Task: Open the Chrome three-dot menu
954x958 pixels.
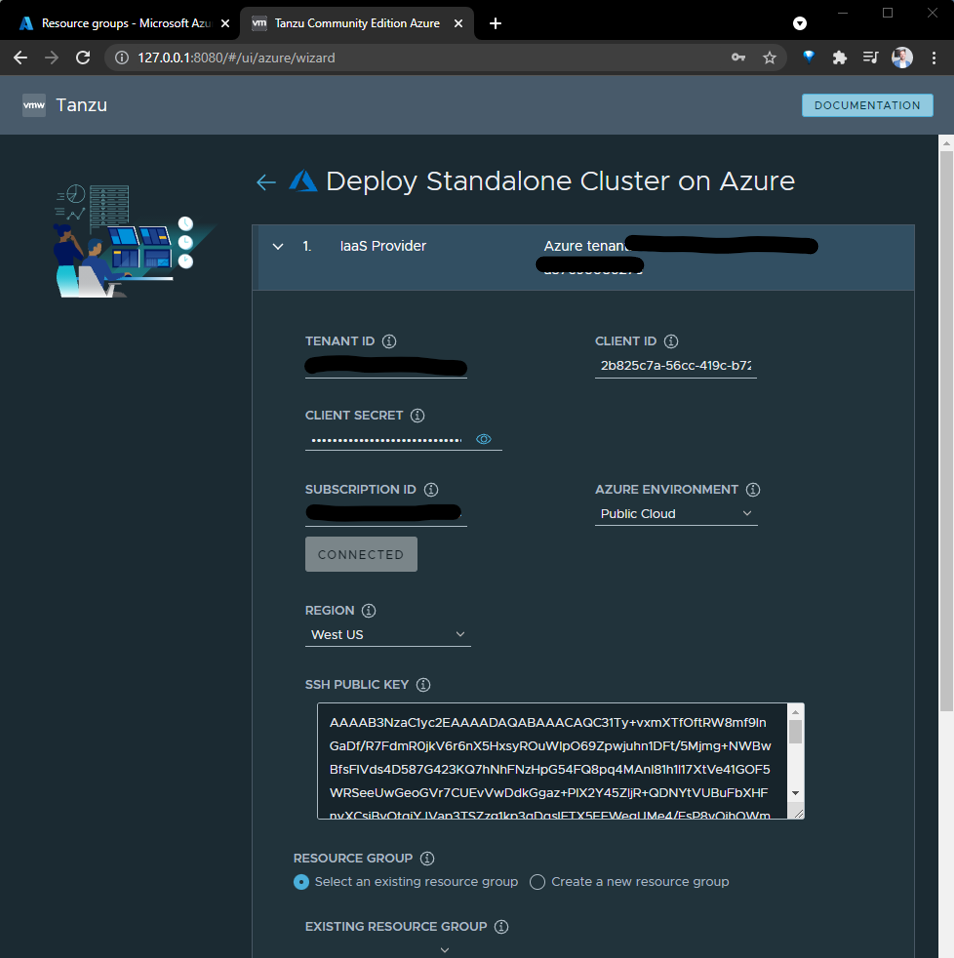Action: 934,58
